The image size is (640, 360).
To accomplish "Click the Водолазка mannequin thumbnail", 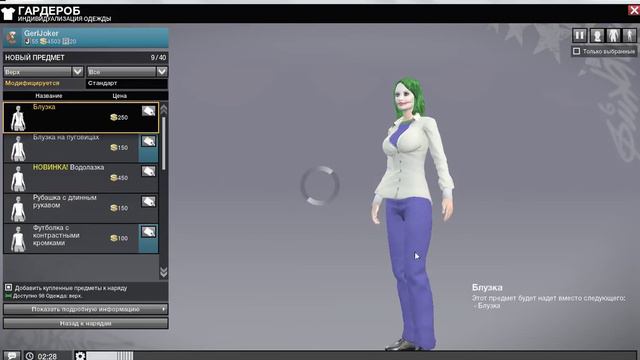I will tap(18, 178).
